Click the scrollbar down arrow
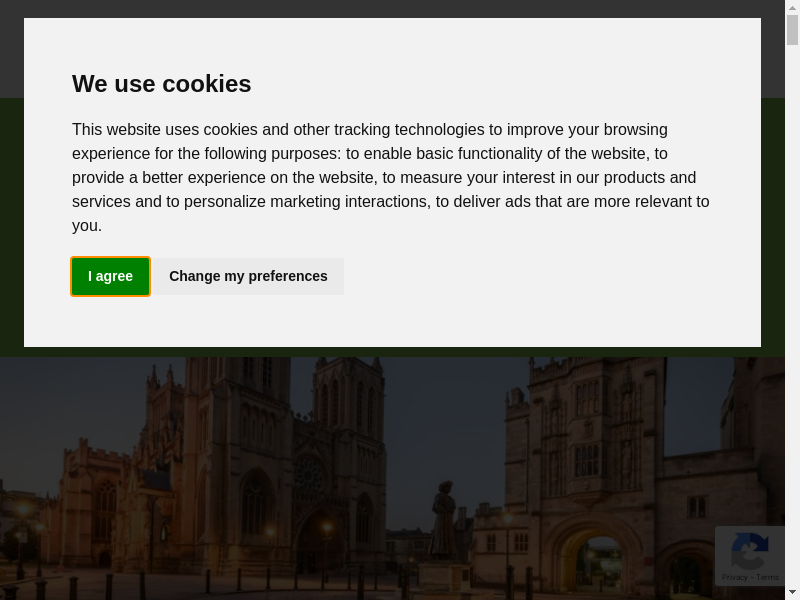Image resolution: width=800 pixels, height=600 pixels. coord(792,592)
